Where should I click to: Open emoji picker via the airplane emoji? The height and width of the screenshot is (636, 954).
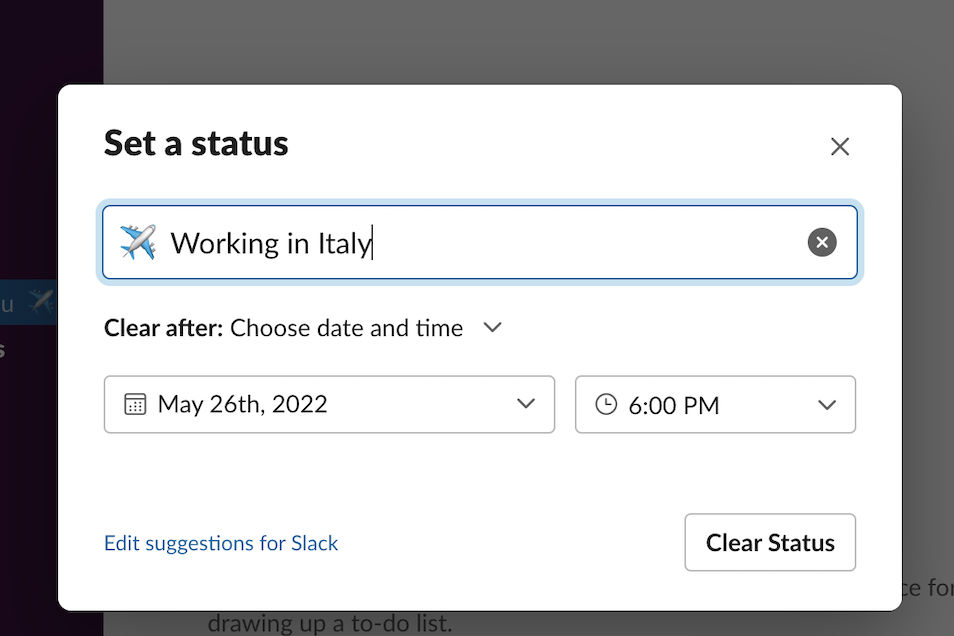[138, 242]
